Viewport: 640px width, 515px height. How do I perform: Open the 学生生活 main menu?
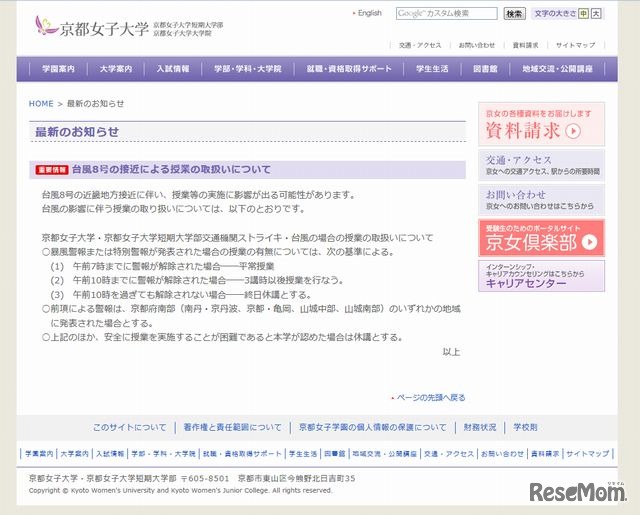(432, 69)
